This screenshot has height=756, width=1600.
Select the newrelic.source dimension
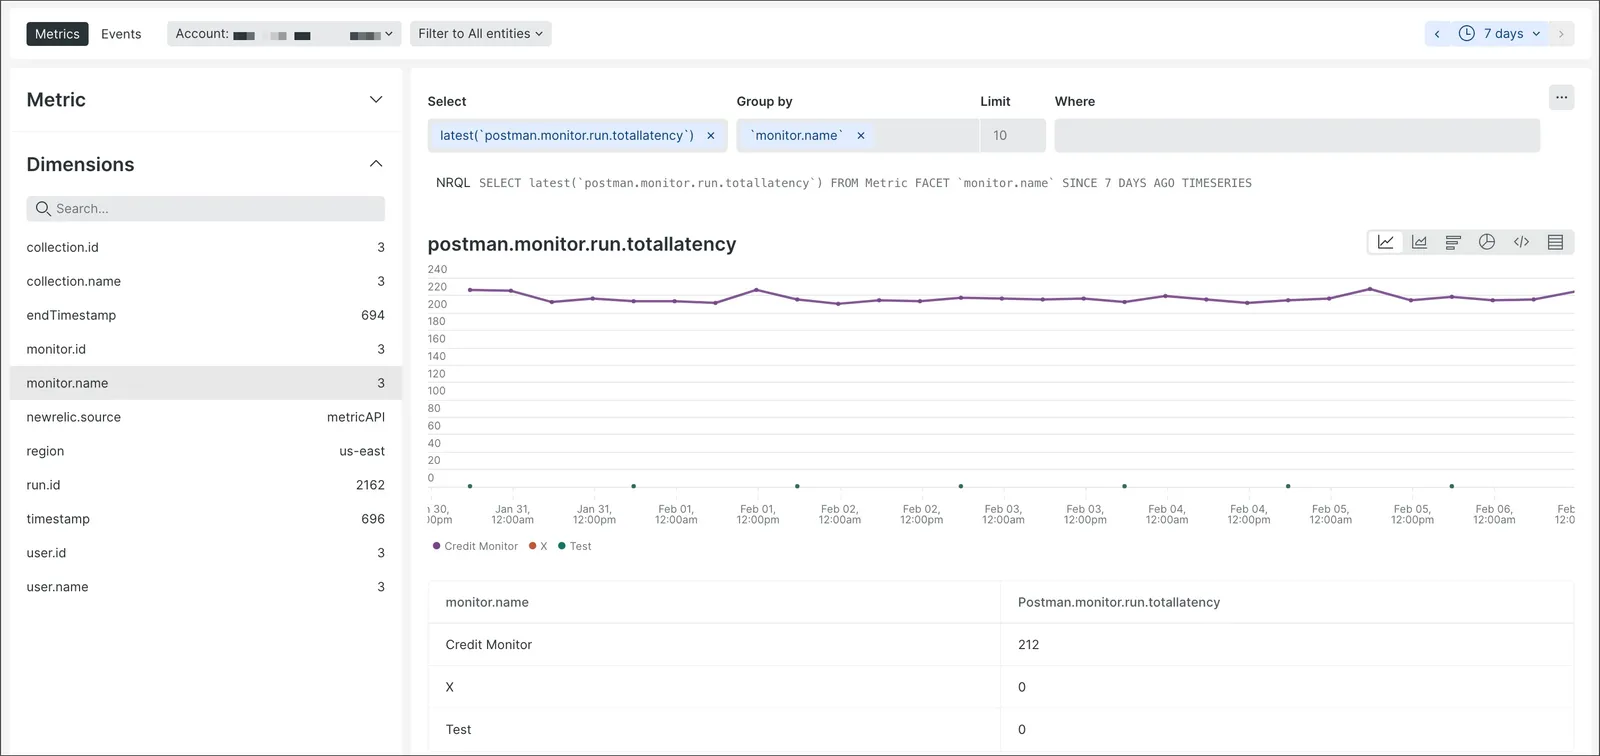tap(205, 417)
